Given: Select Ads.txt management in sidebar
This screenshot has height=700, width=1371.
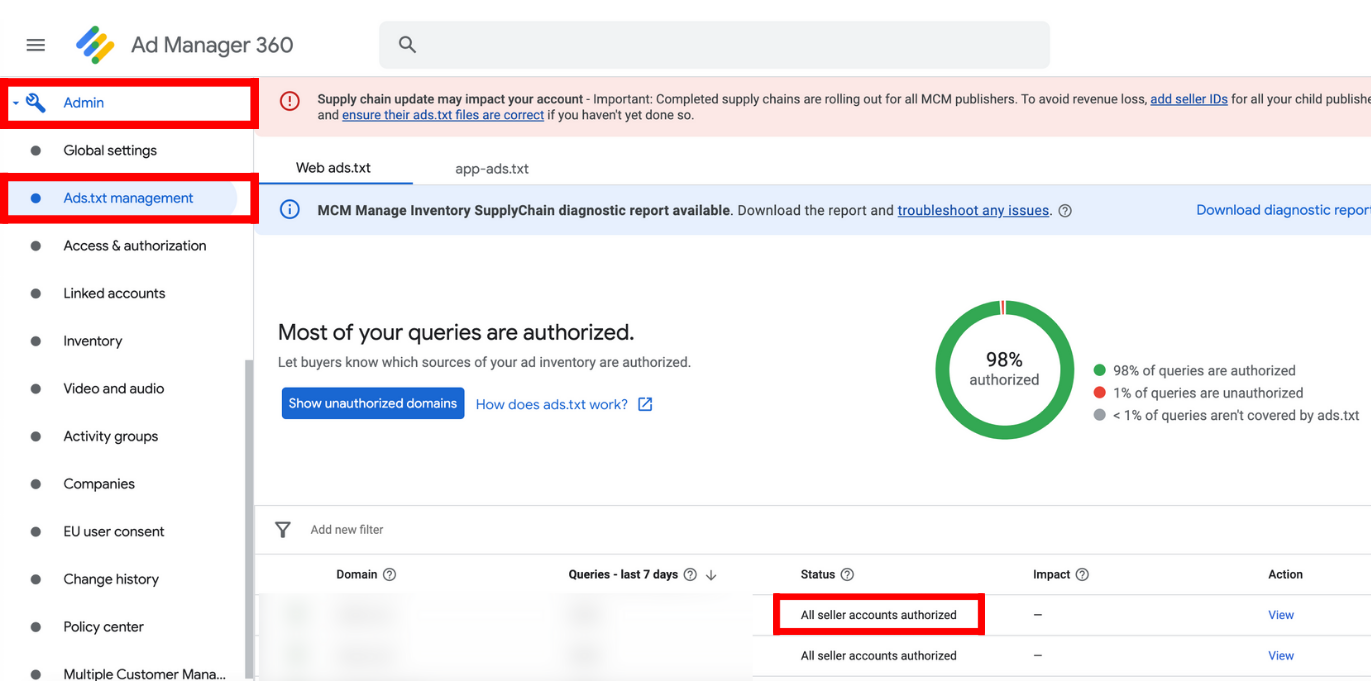Looking at the screenshot, I should [x=129, y=198].
